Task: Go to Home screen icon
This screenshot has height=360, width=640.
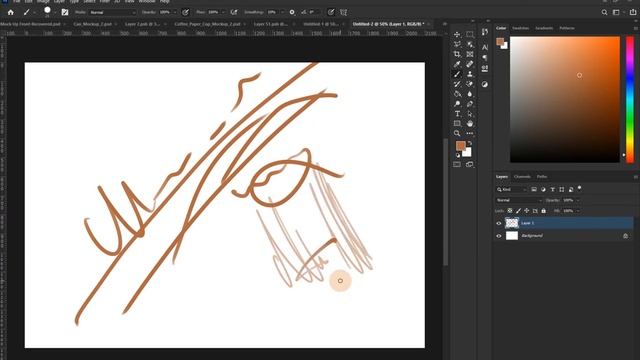Action: click(x=11, y=12)
